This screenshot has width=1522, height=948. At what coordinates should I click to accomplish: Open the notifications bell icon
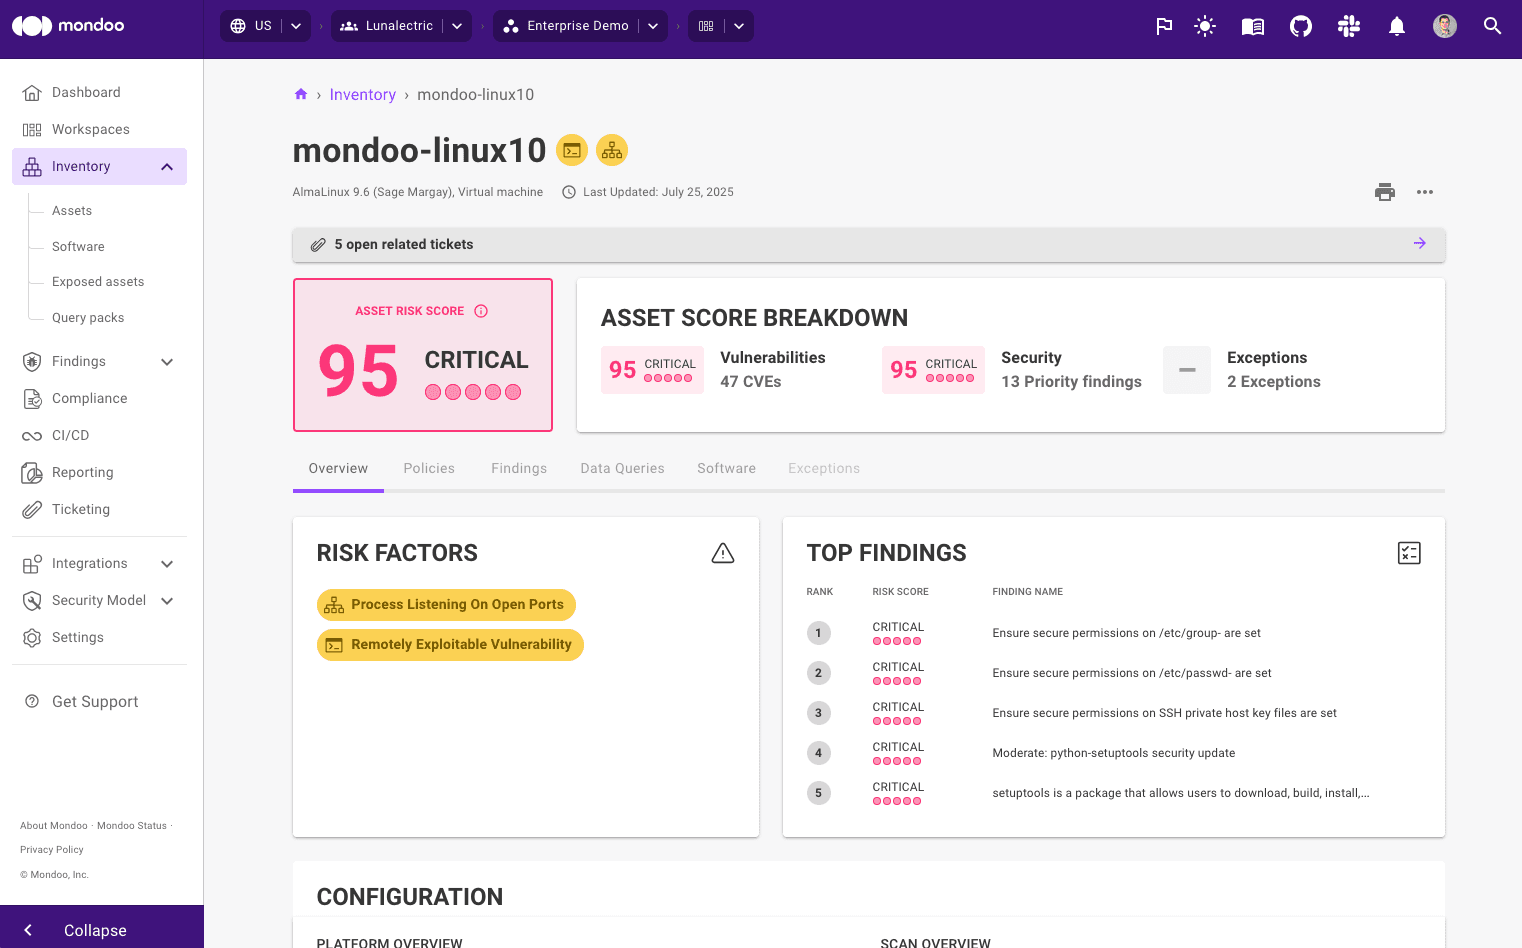coord(1397,26)
